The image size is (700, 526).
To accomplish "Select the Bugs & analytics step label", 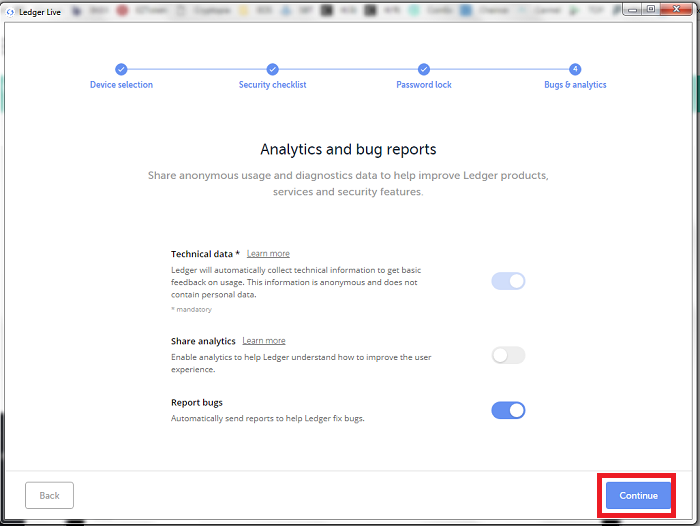I will [x=575, y=85].
